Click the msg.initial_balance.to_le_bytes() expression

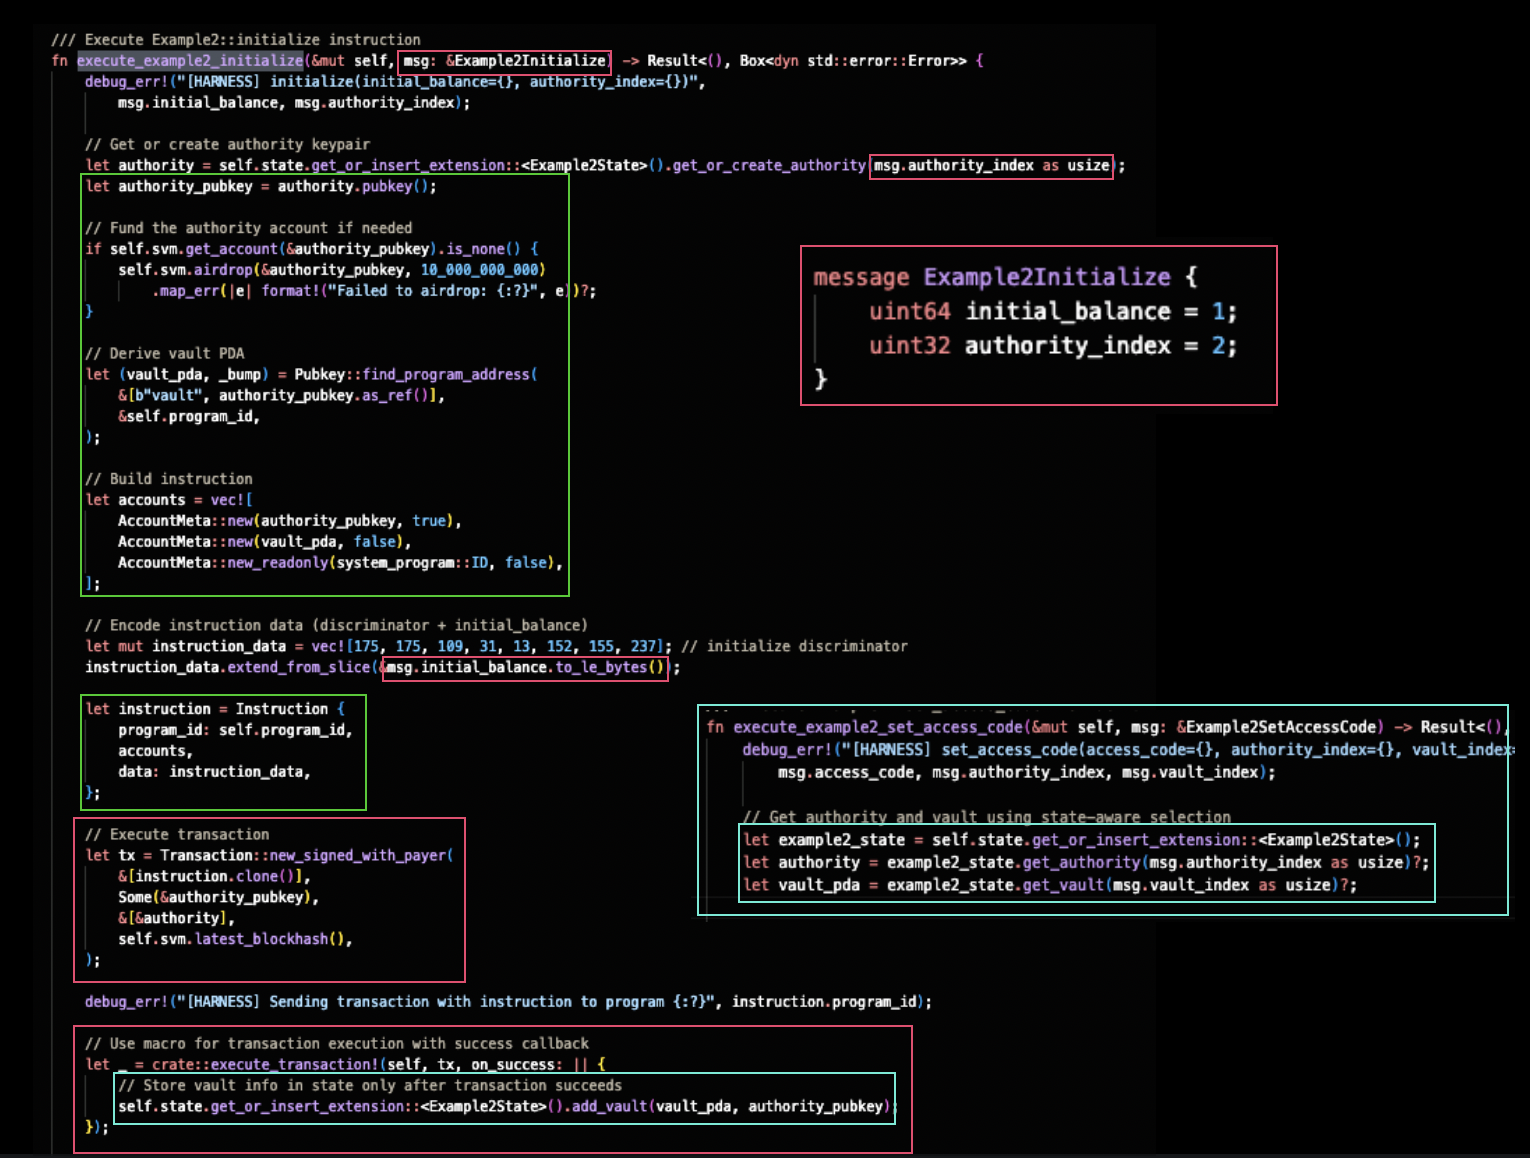tap(525, 668)
